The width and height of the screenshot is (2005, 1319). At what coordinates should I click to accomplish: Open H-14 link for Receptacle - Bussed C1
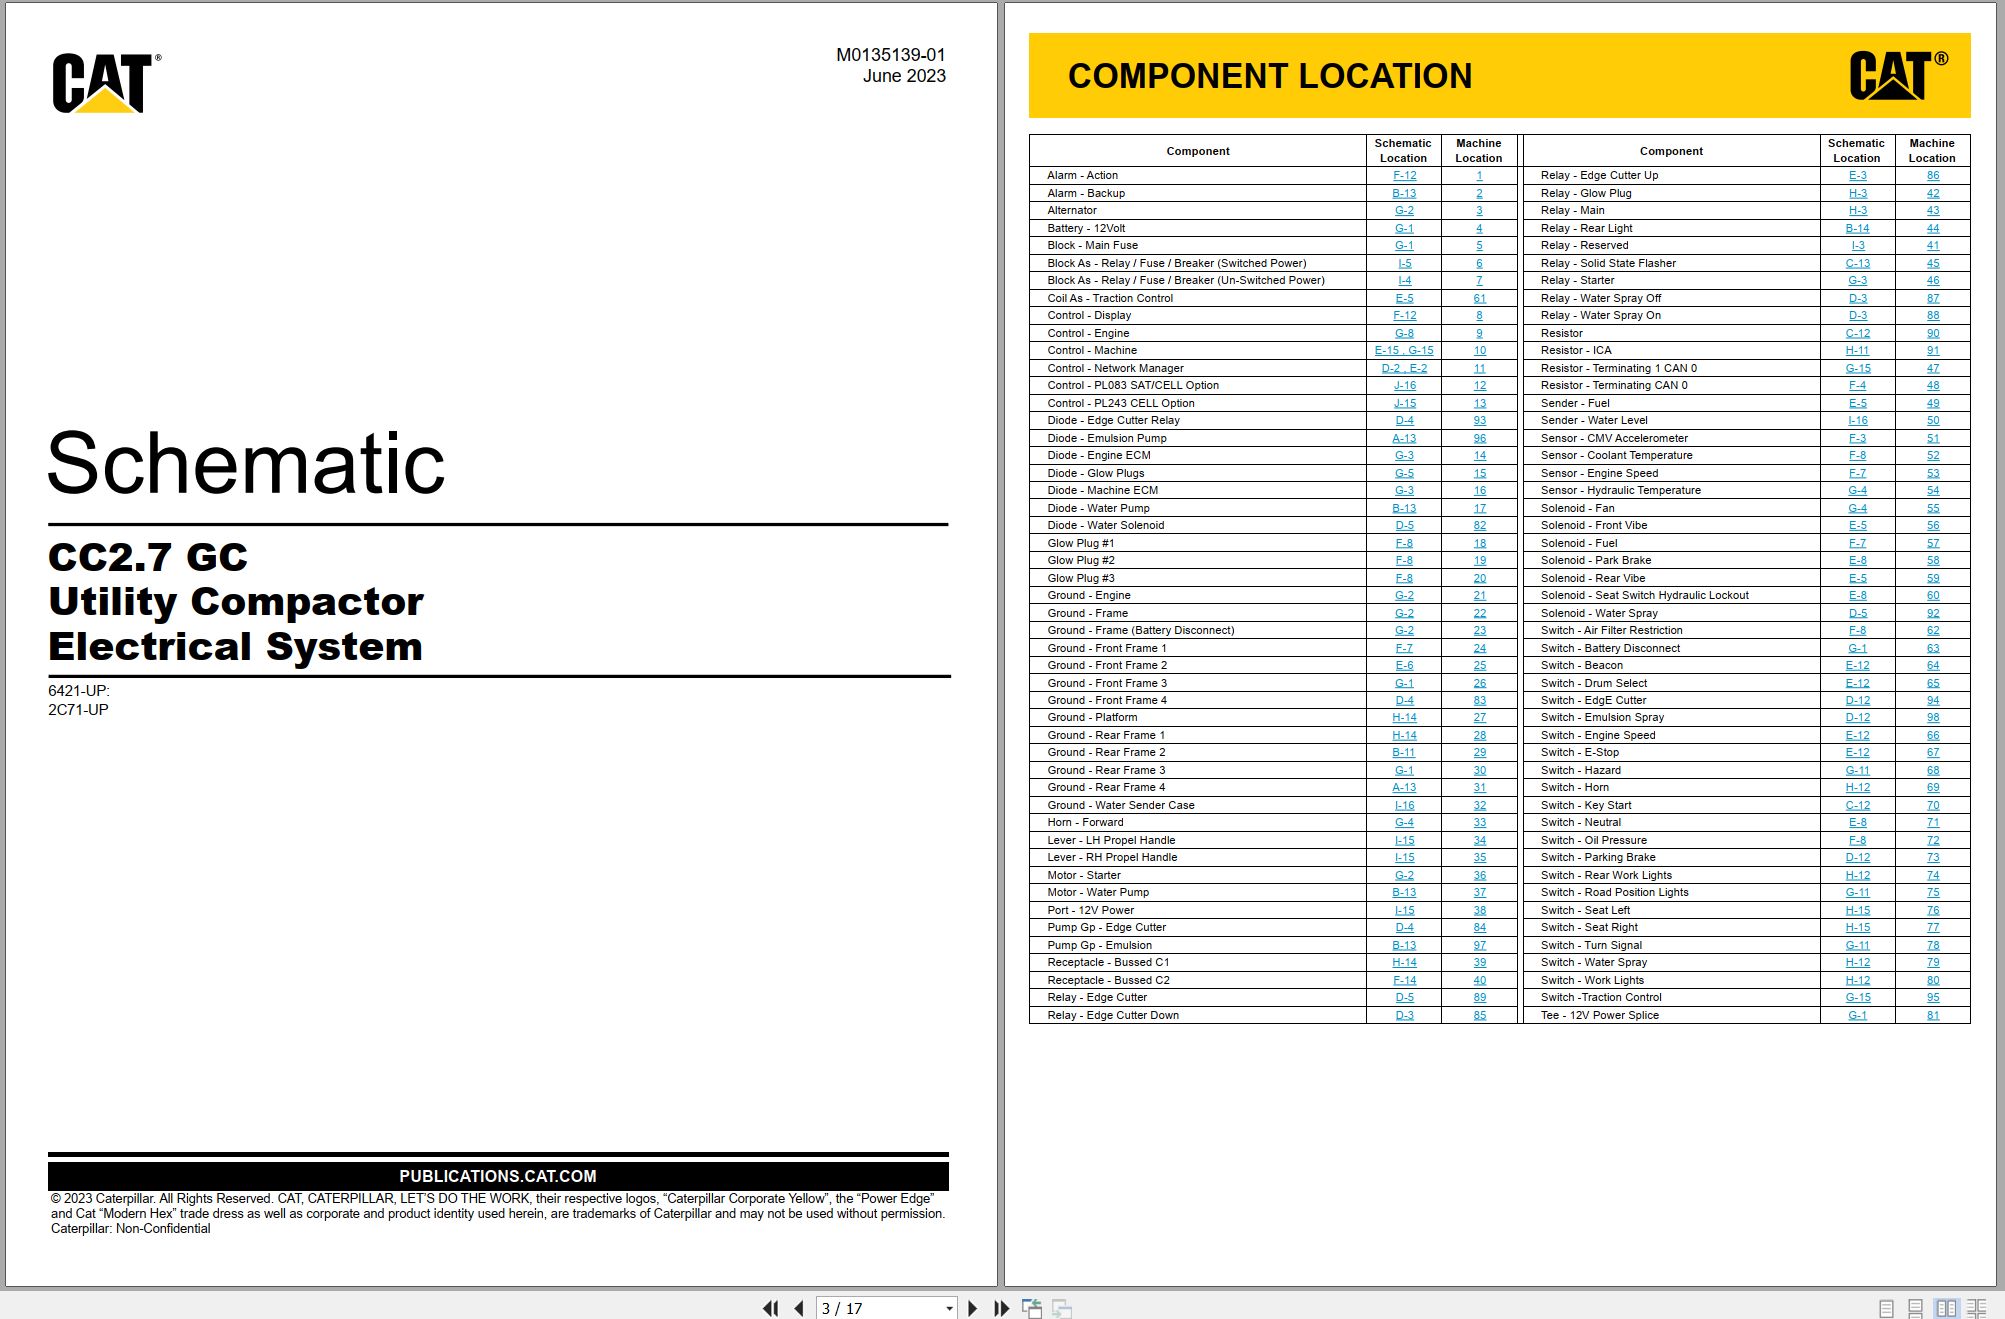[x=1404, y=963]
